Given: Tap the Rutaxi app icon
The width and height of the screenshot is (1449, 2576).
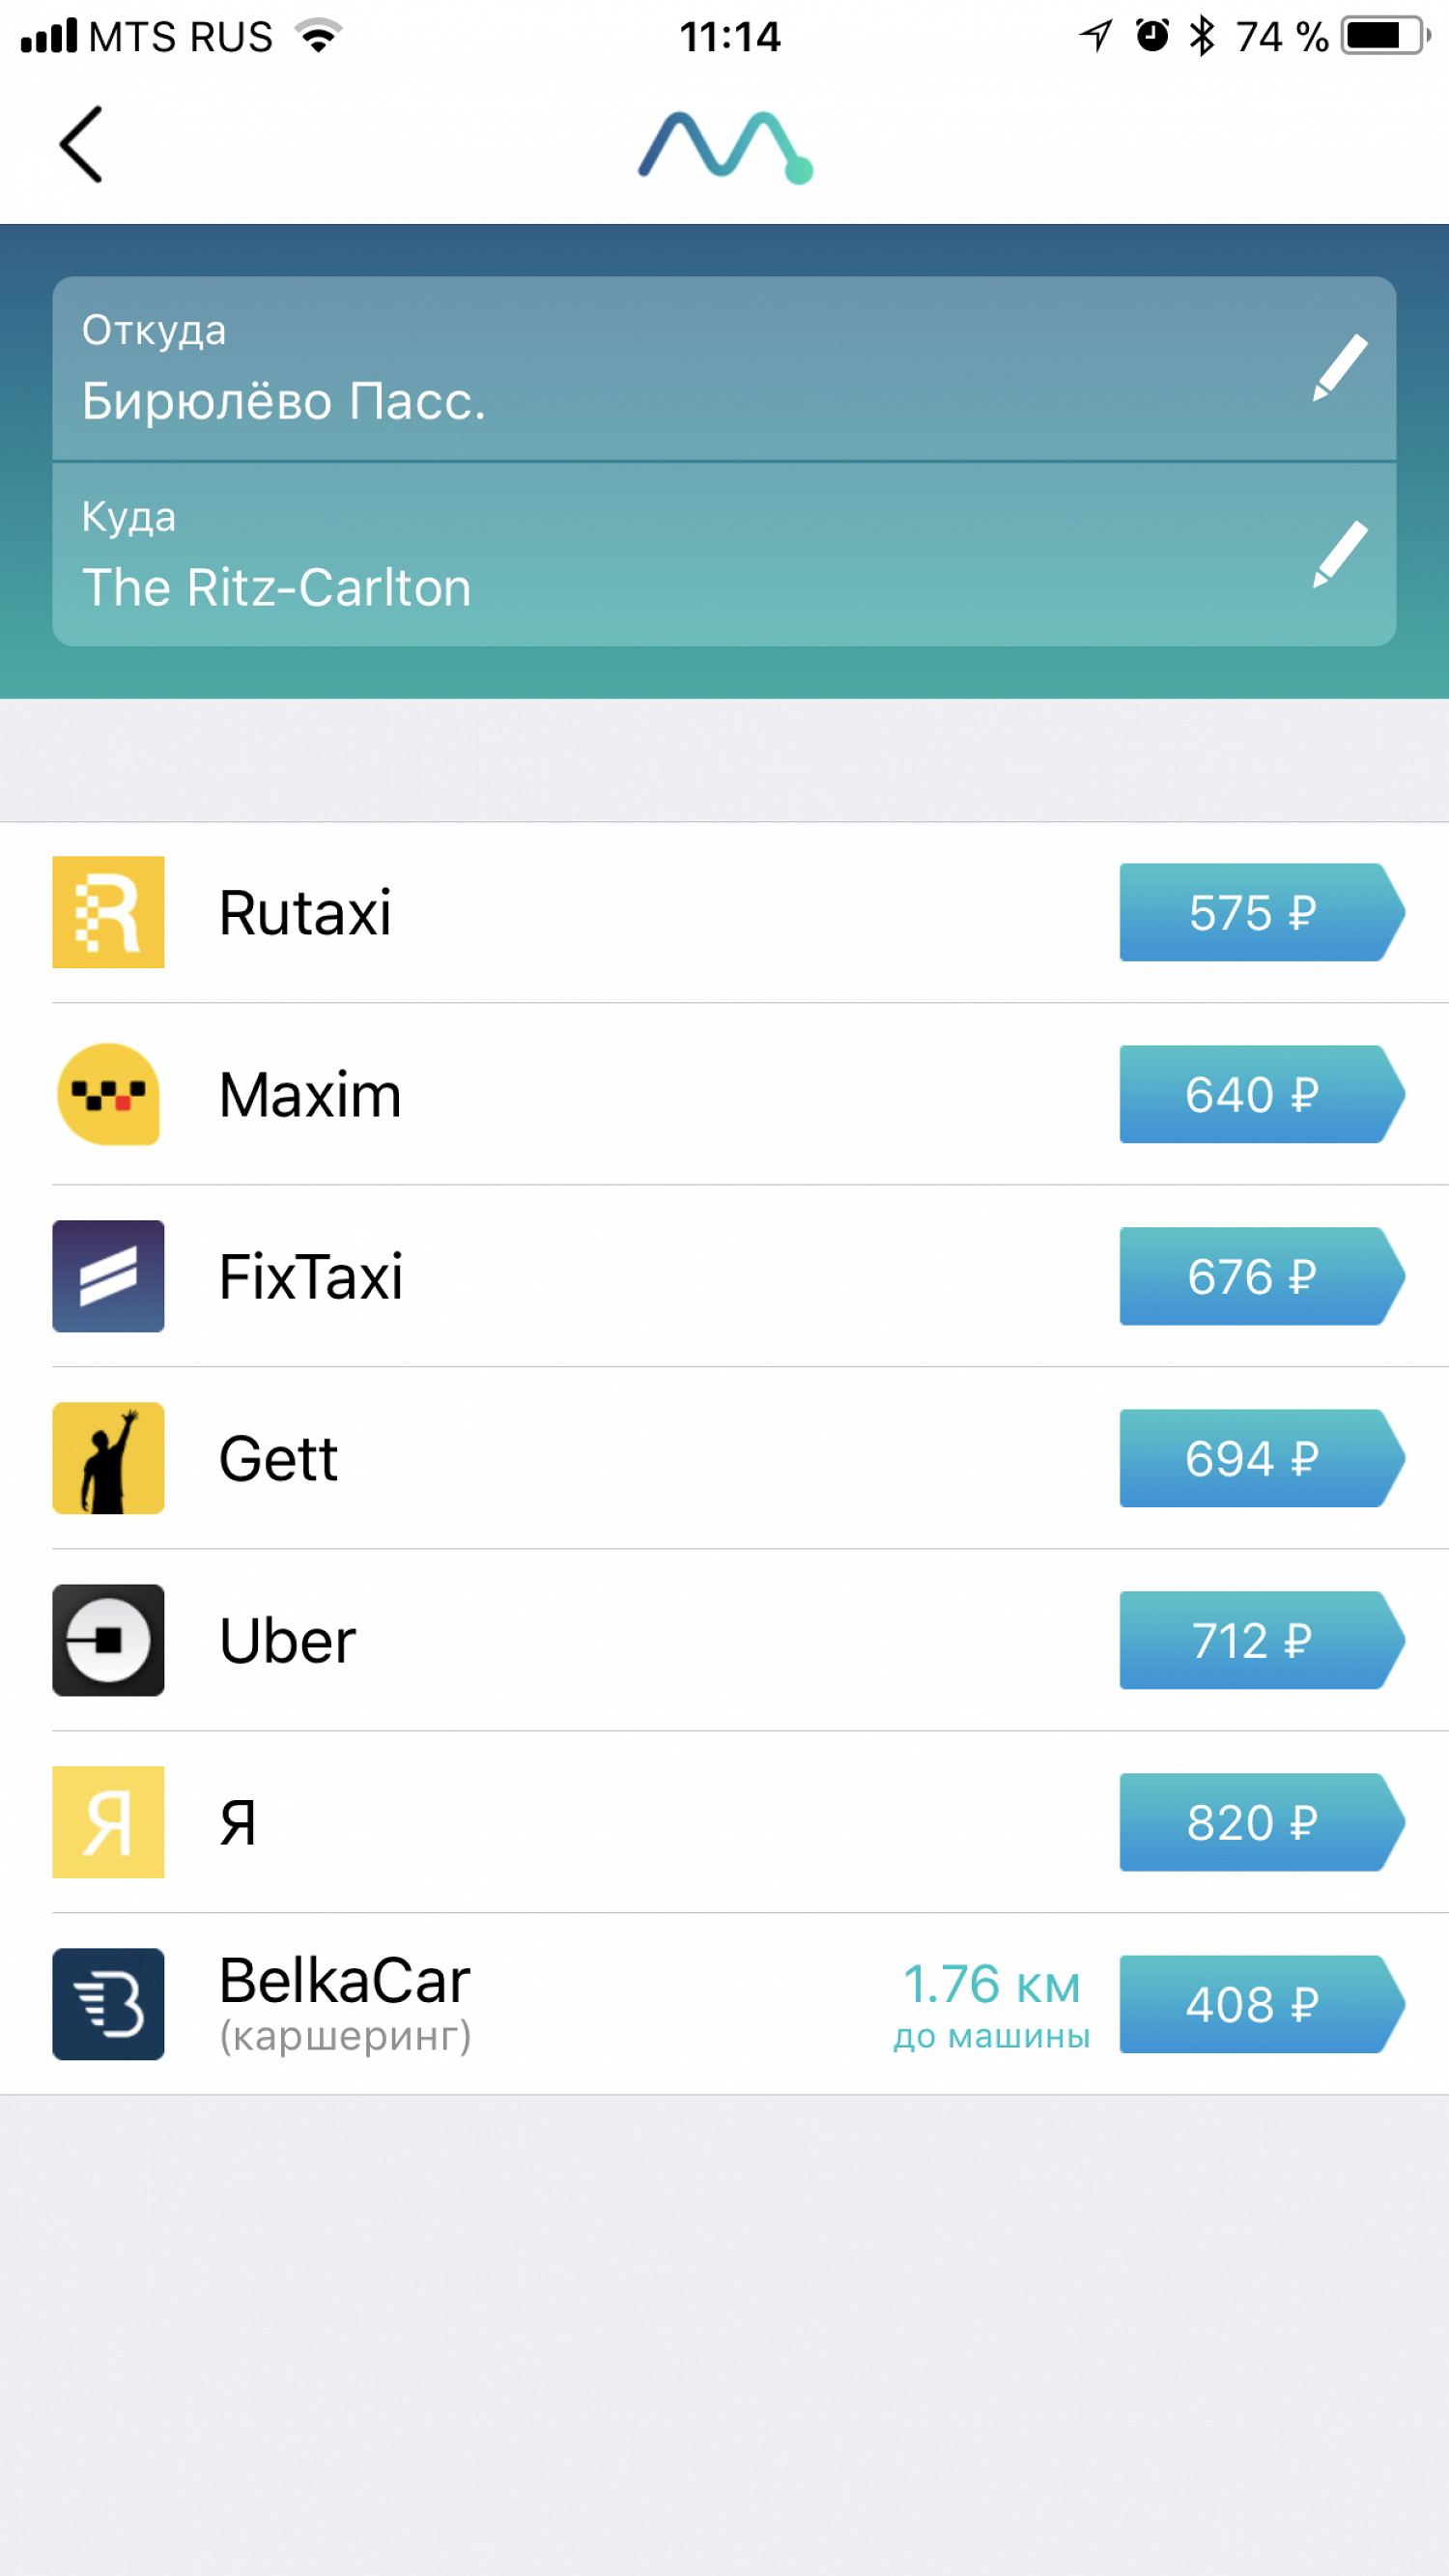Looking at the screenshot, I should pyautogui.click(x=108, y=912).
